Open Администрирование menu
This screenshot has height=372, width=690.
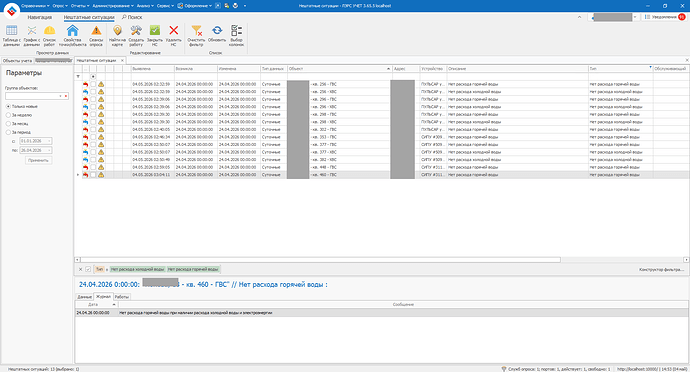(x=113, y=6)
